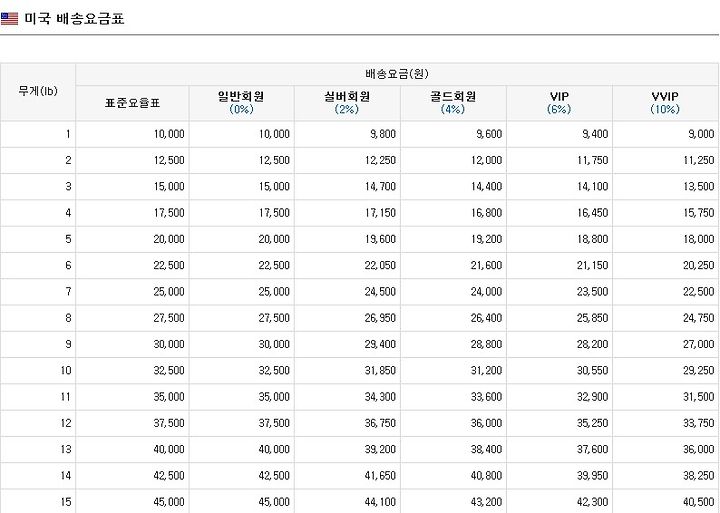Click the 29,400 silver member rate
The image size is (720, 513).
tap(380, 344)
